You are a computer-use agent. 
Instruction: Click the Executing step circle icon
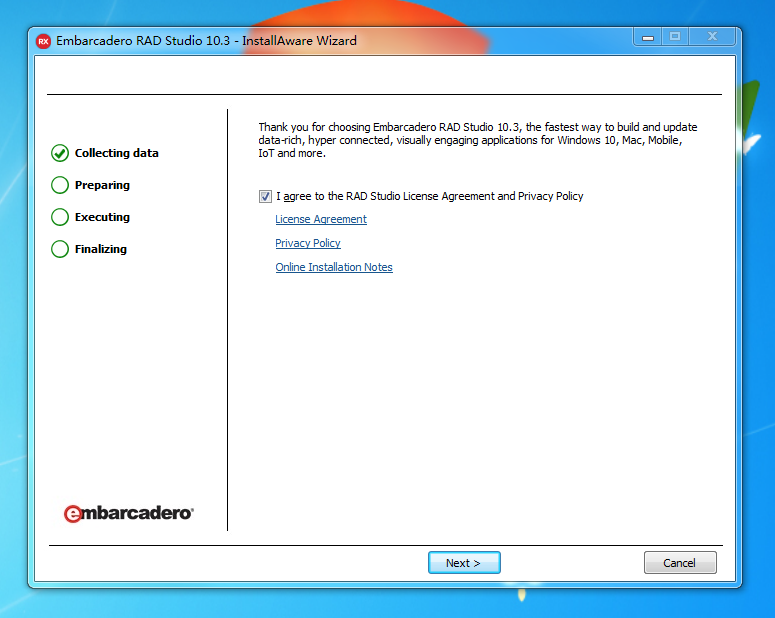click(x=60, y=217)
